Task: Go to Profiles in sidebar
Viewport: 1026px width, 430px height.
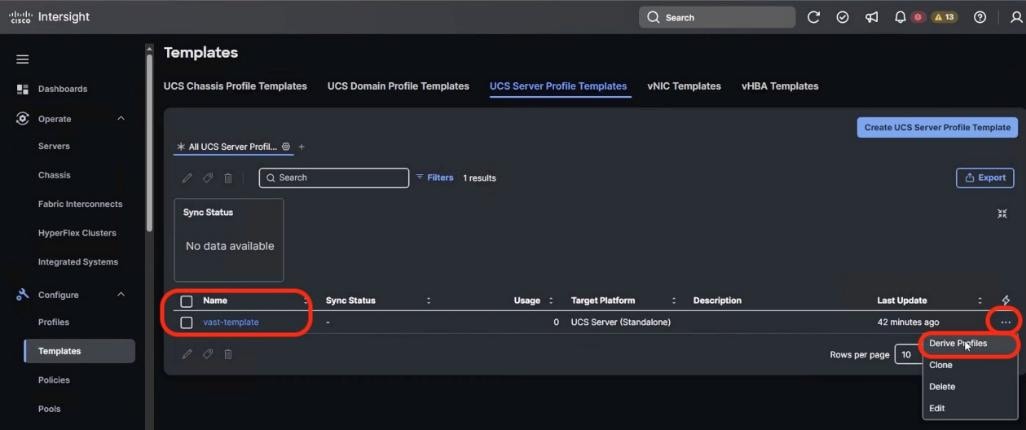Action: pos(54,322)
